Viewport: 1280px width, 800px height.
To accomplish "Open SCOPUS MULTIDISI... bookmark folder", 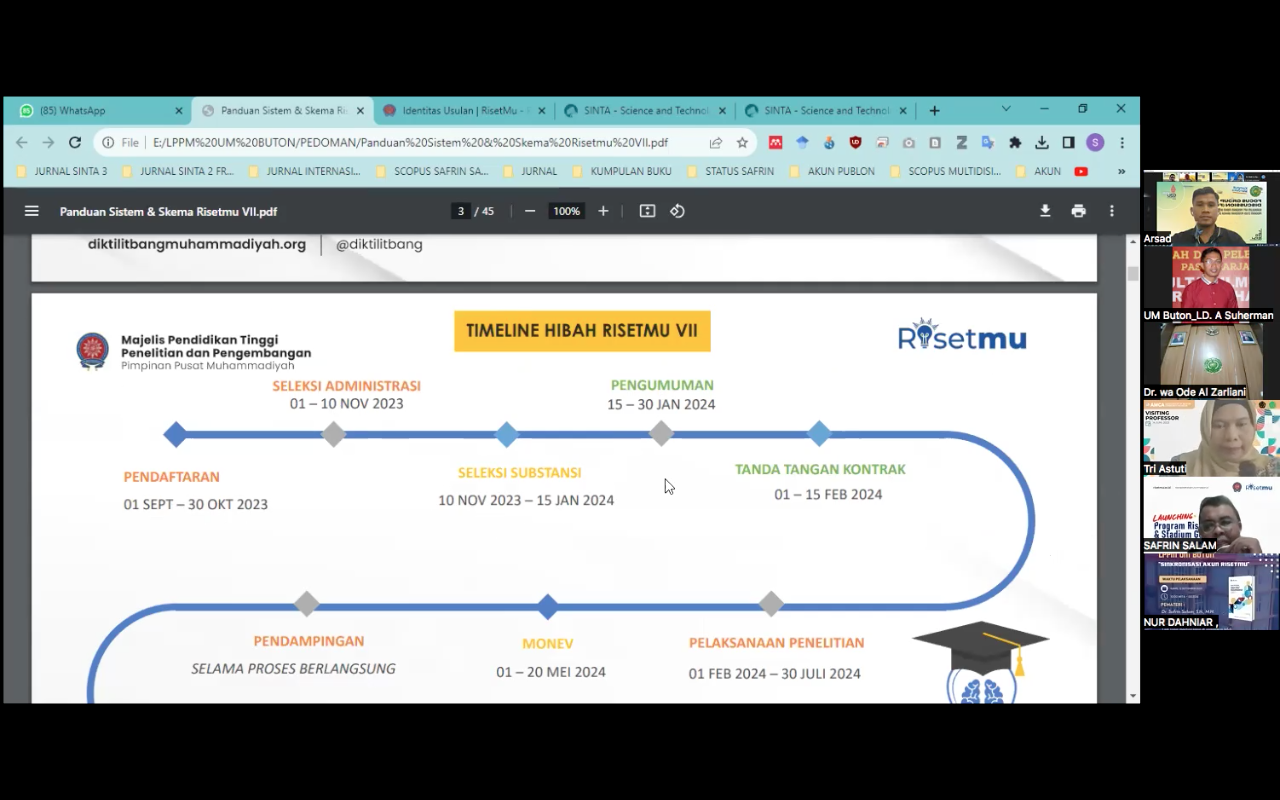I will (x=945, y=171).
